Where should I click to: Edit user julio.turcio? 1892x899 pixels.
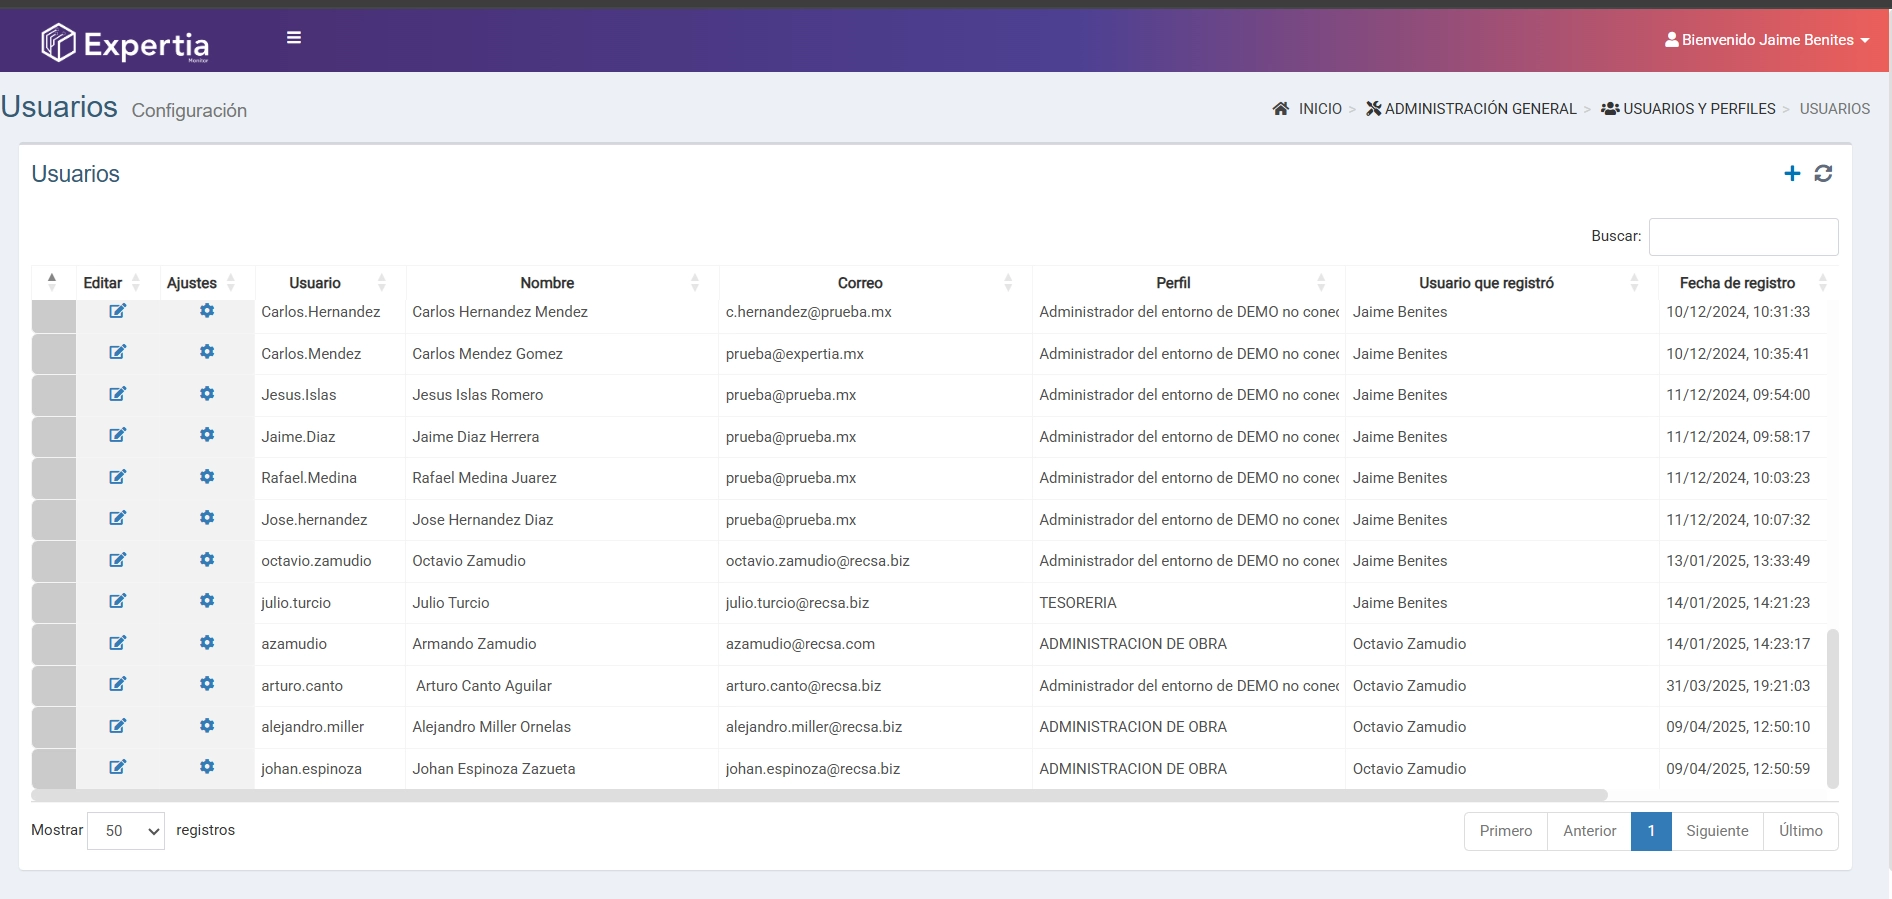click(118, 601)
